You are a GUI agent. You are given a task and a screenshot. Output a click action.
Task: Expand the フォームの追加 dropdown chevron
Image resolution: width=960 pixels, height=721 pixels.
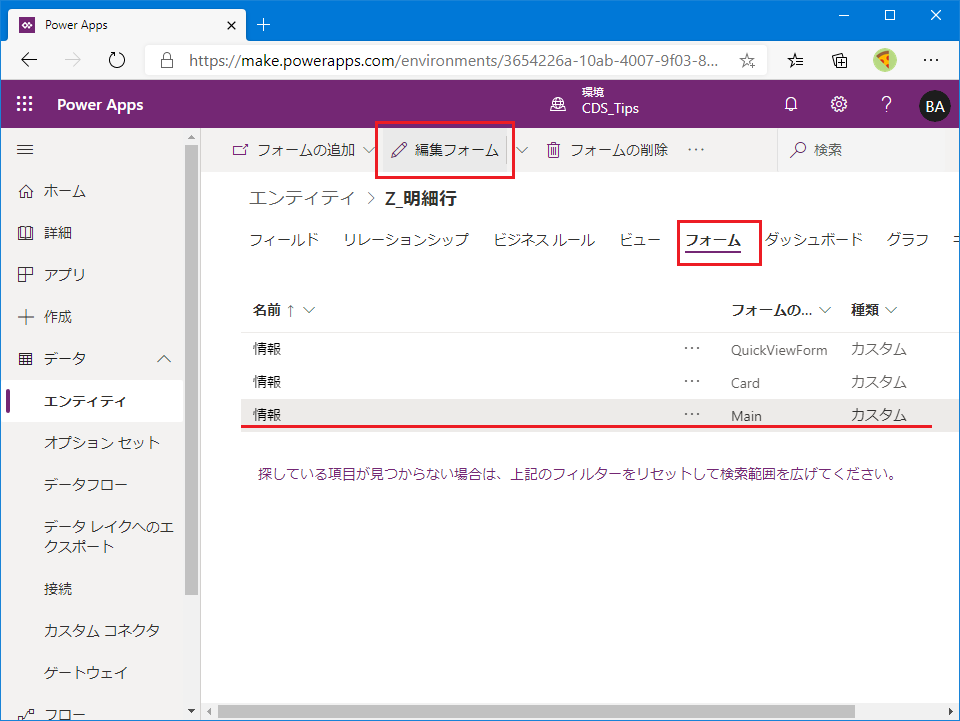coord(369,150)
